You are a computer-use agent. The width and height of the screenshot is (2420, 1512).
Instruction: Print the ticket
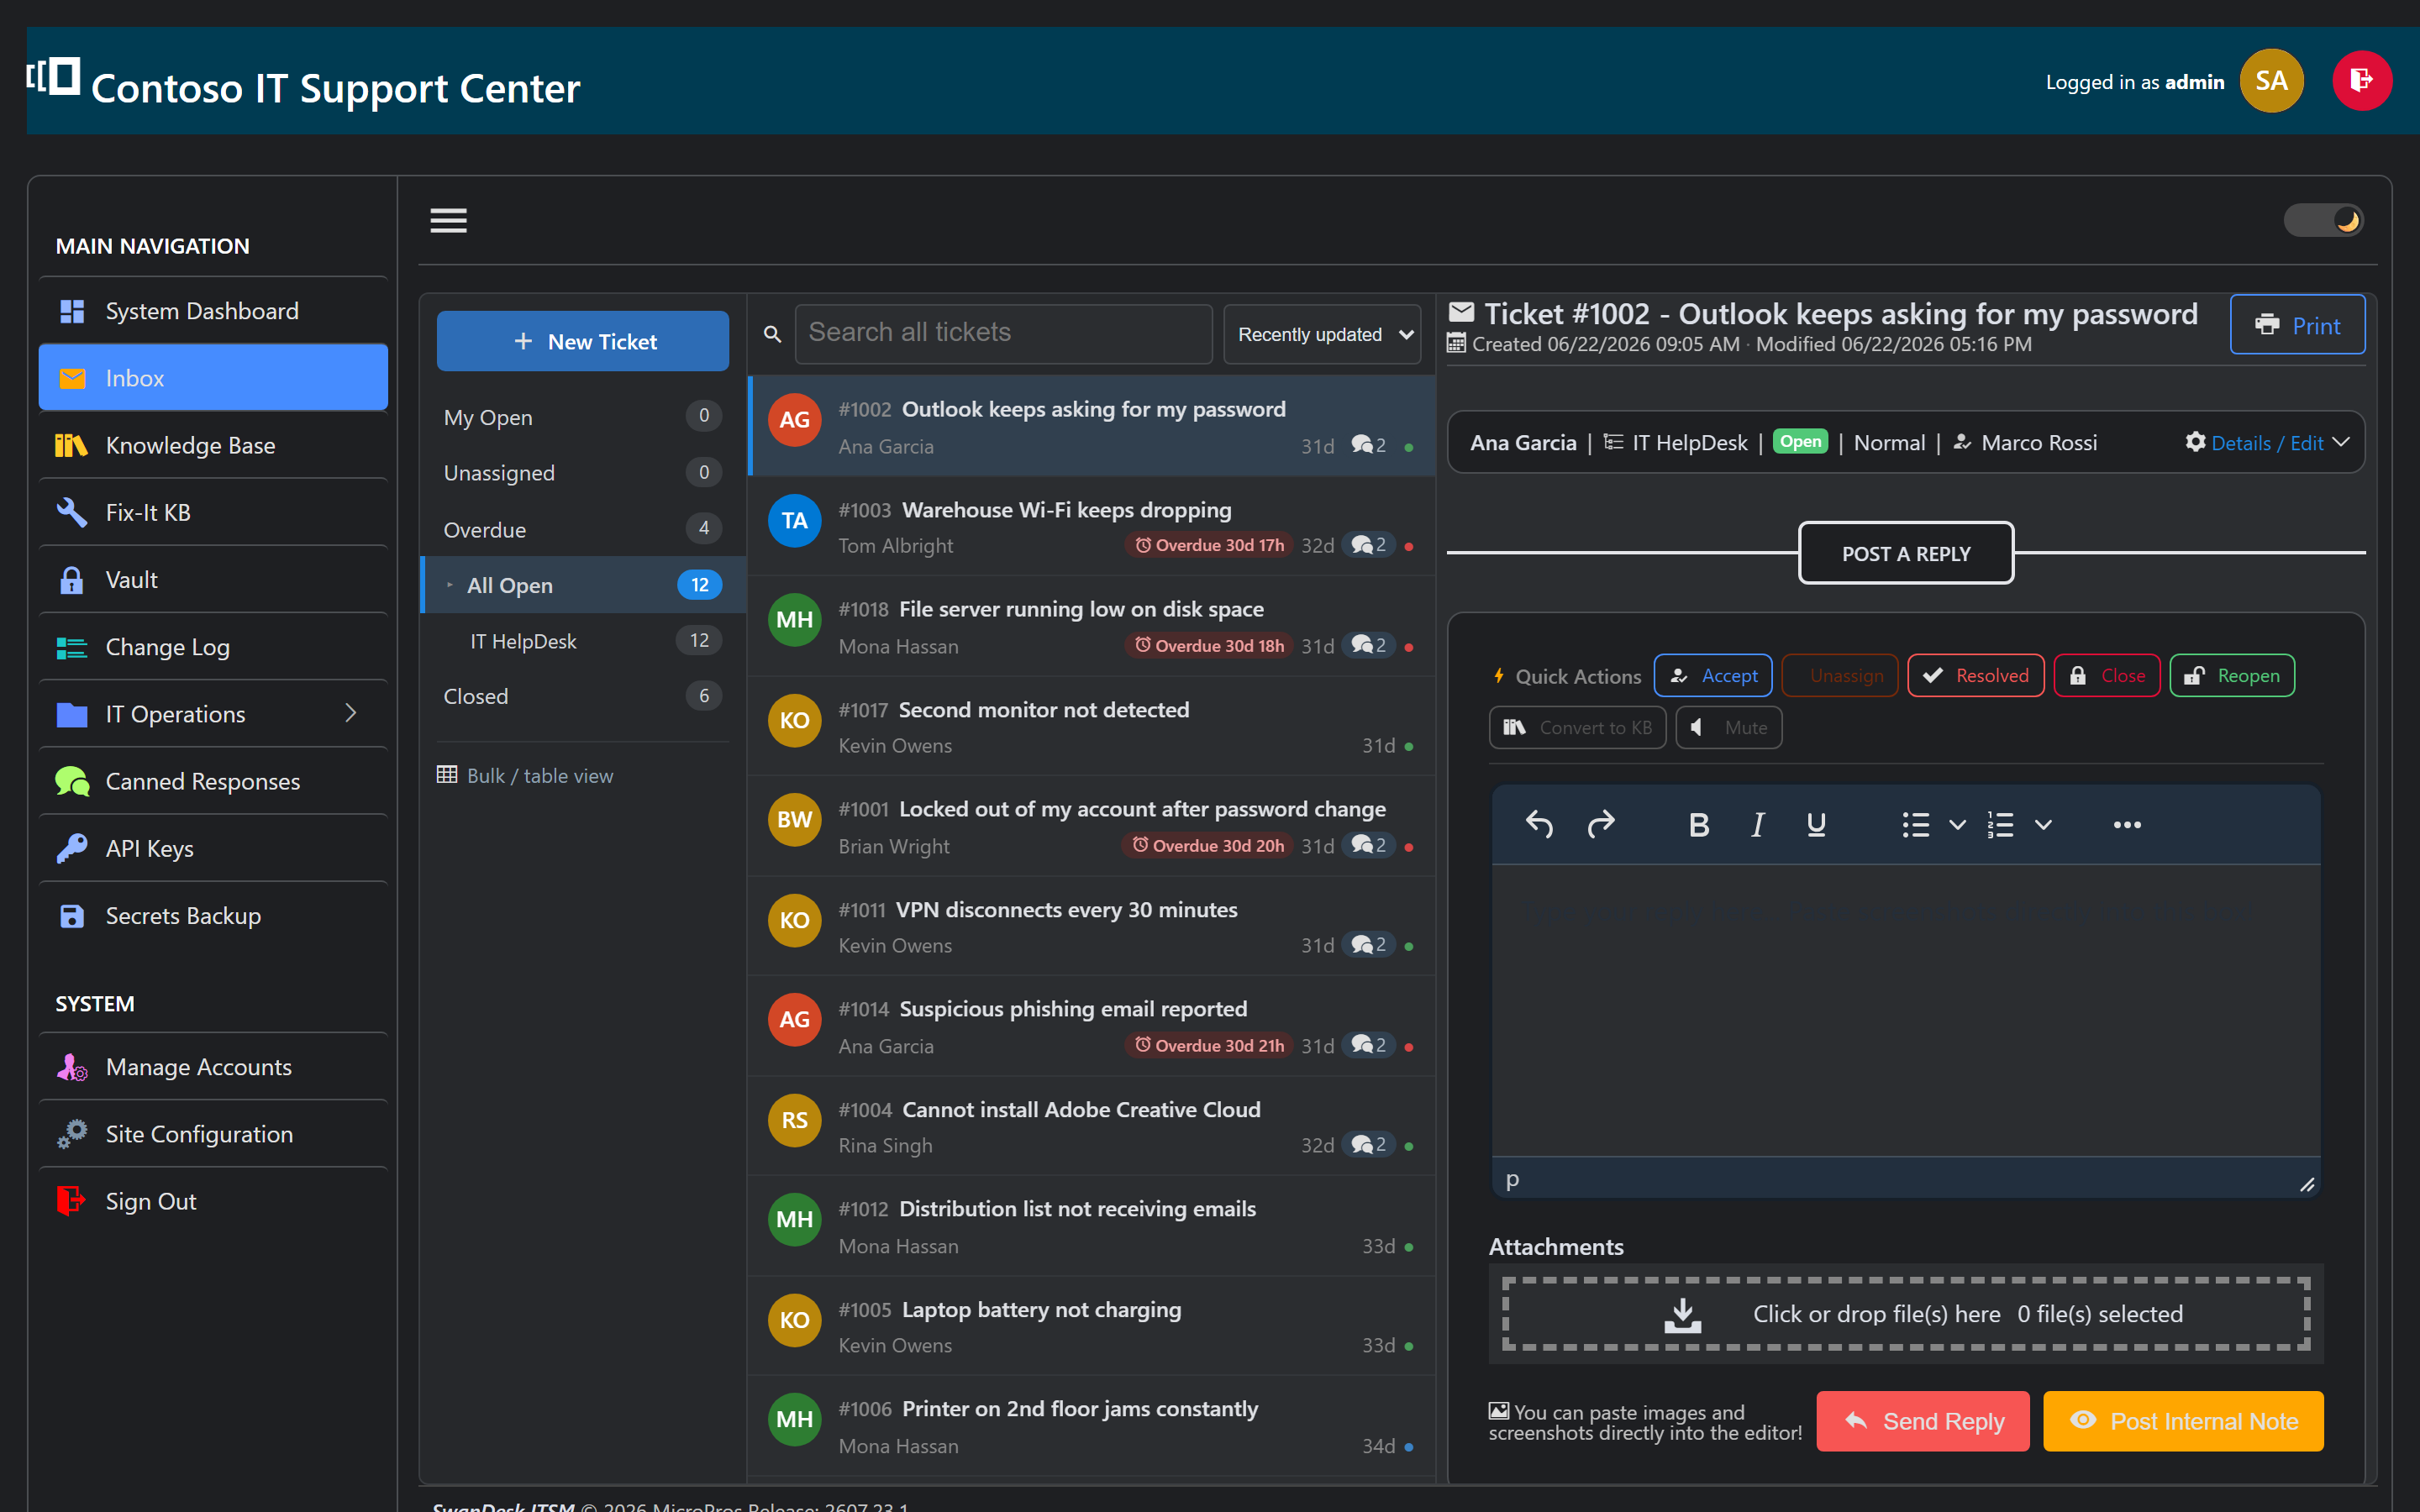(2297, 325)
